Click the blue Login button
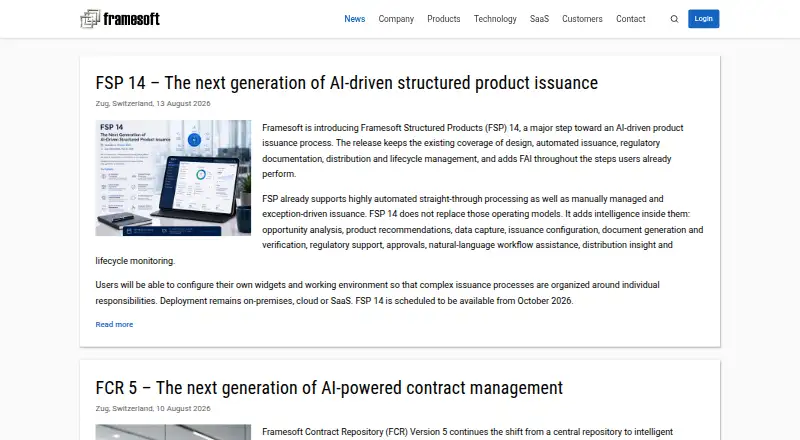Image resolution: width=800 pixels, height=440 pixels. 703,19
